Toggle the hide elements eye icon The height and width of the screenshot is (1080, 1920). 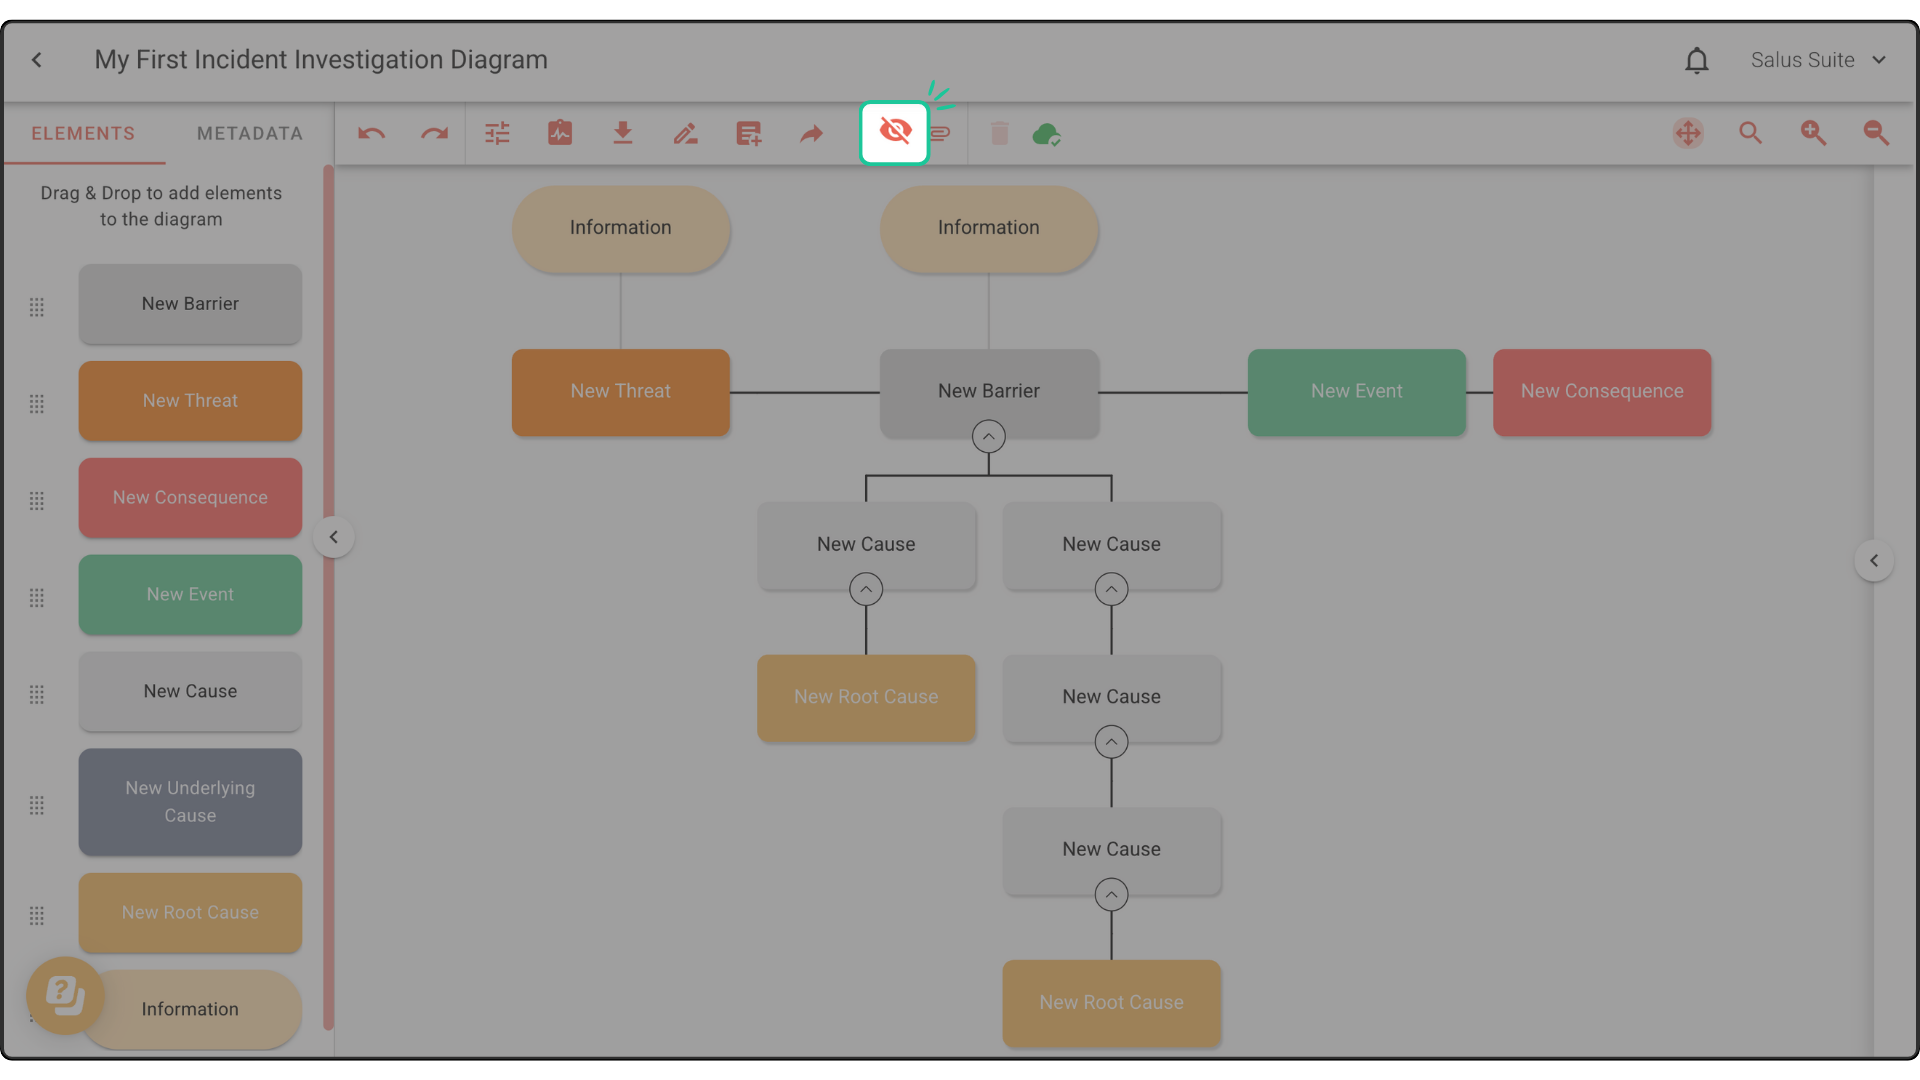(x=894, y=132)
